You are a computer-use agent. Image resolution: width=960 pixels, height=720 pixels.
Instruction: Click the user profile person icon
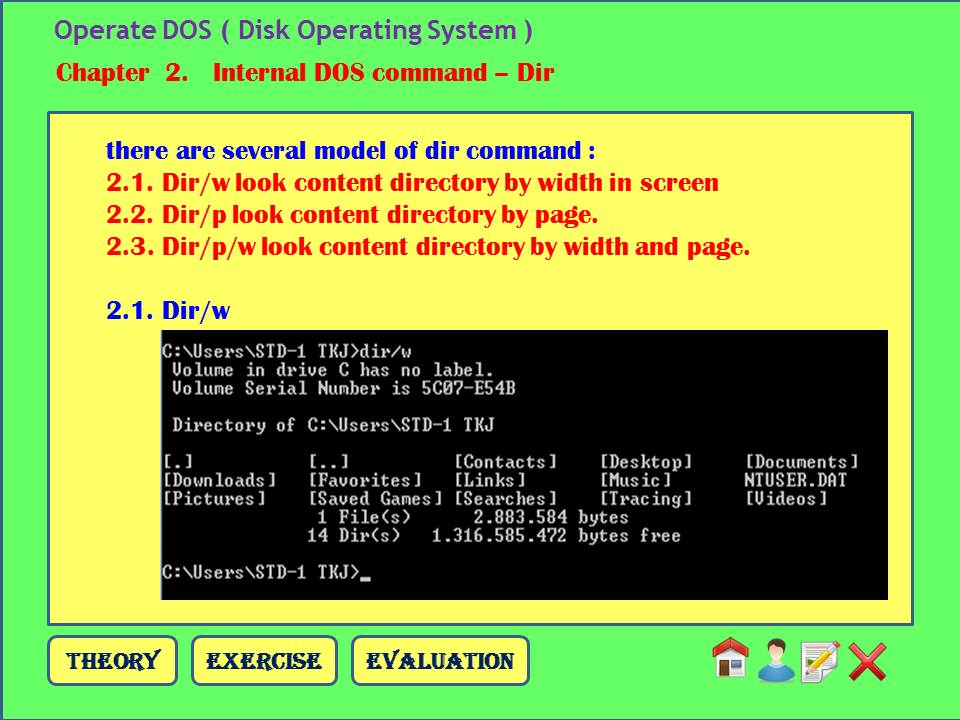point(776,661)
